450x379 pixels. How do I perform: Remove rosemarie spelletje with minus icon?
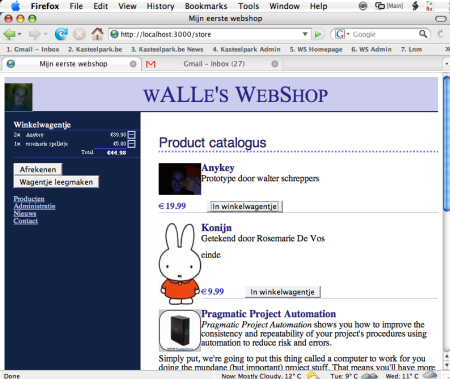(132, 144)
